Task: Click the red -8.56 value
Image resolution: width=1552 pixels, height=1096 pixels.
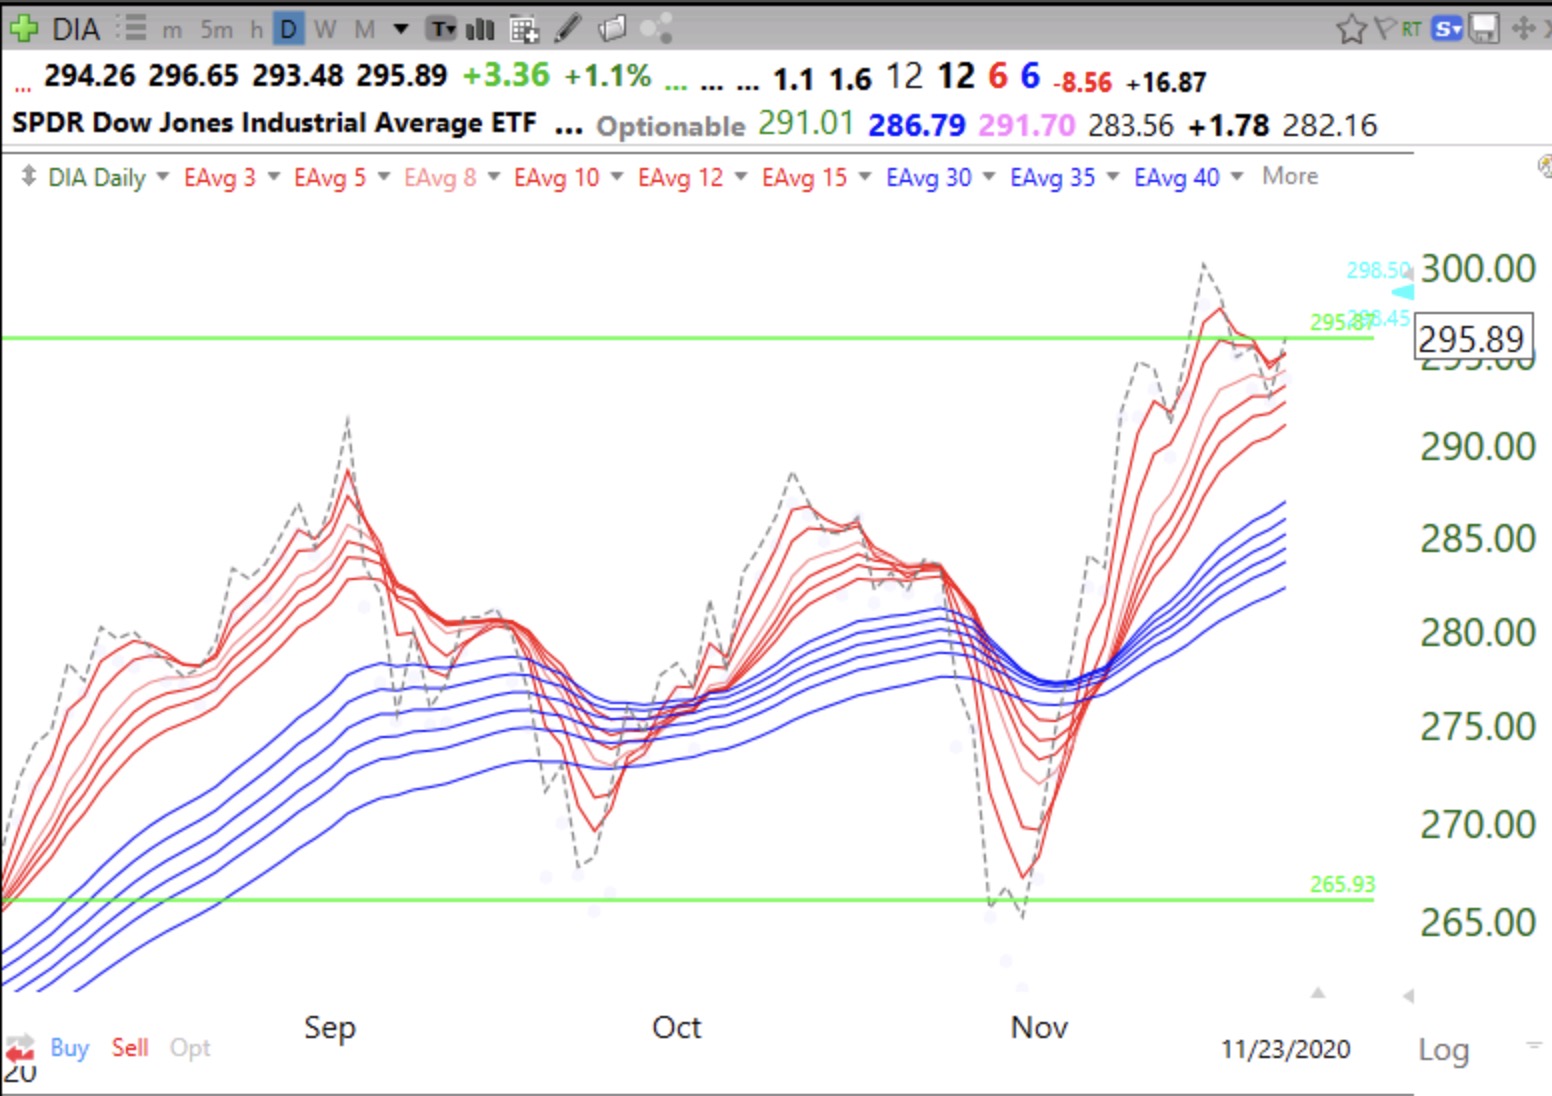Action: tap(1082, 82)
